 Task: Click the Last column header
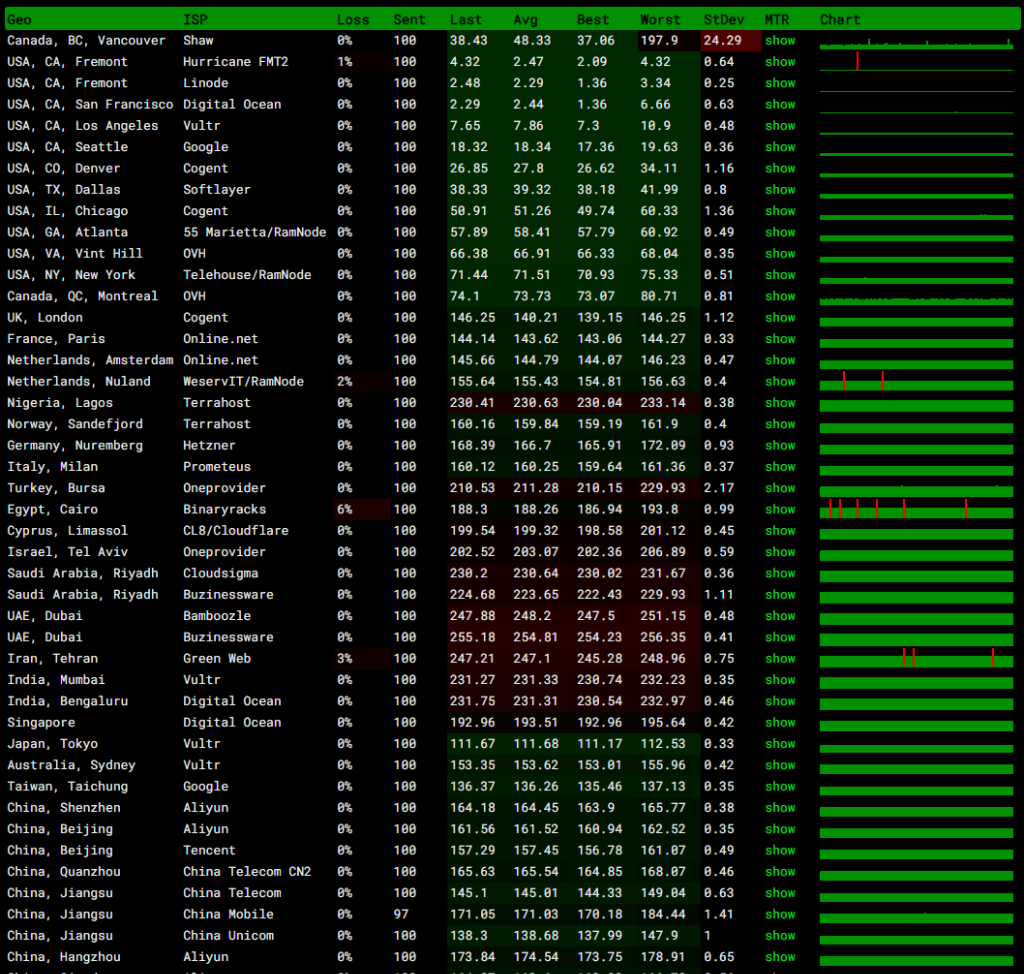point(466,20)
